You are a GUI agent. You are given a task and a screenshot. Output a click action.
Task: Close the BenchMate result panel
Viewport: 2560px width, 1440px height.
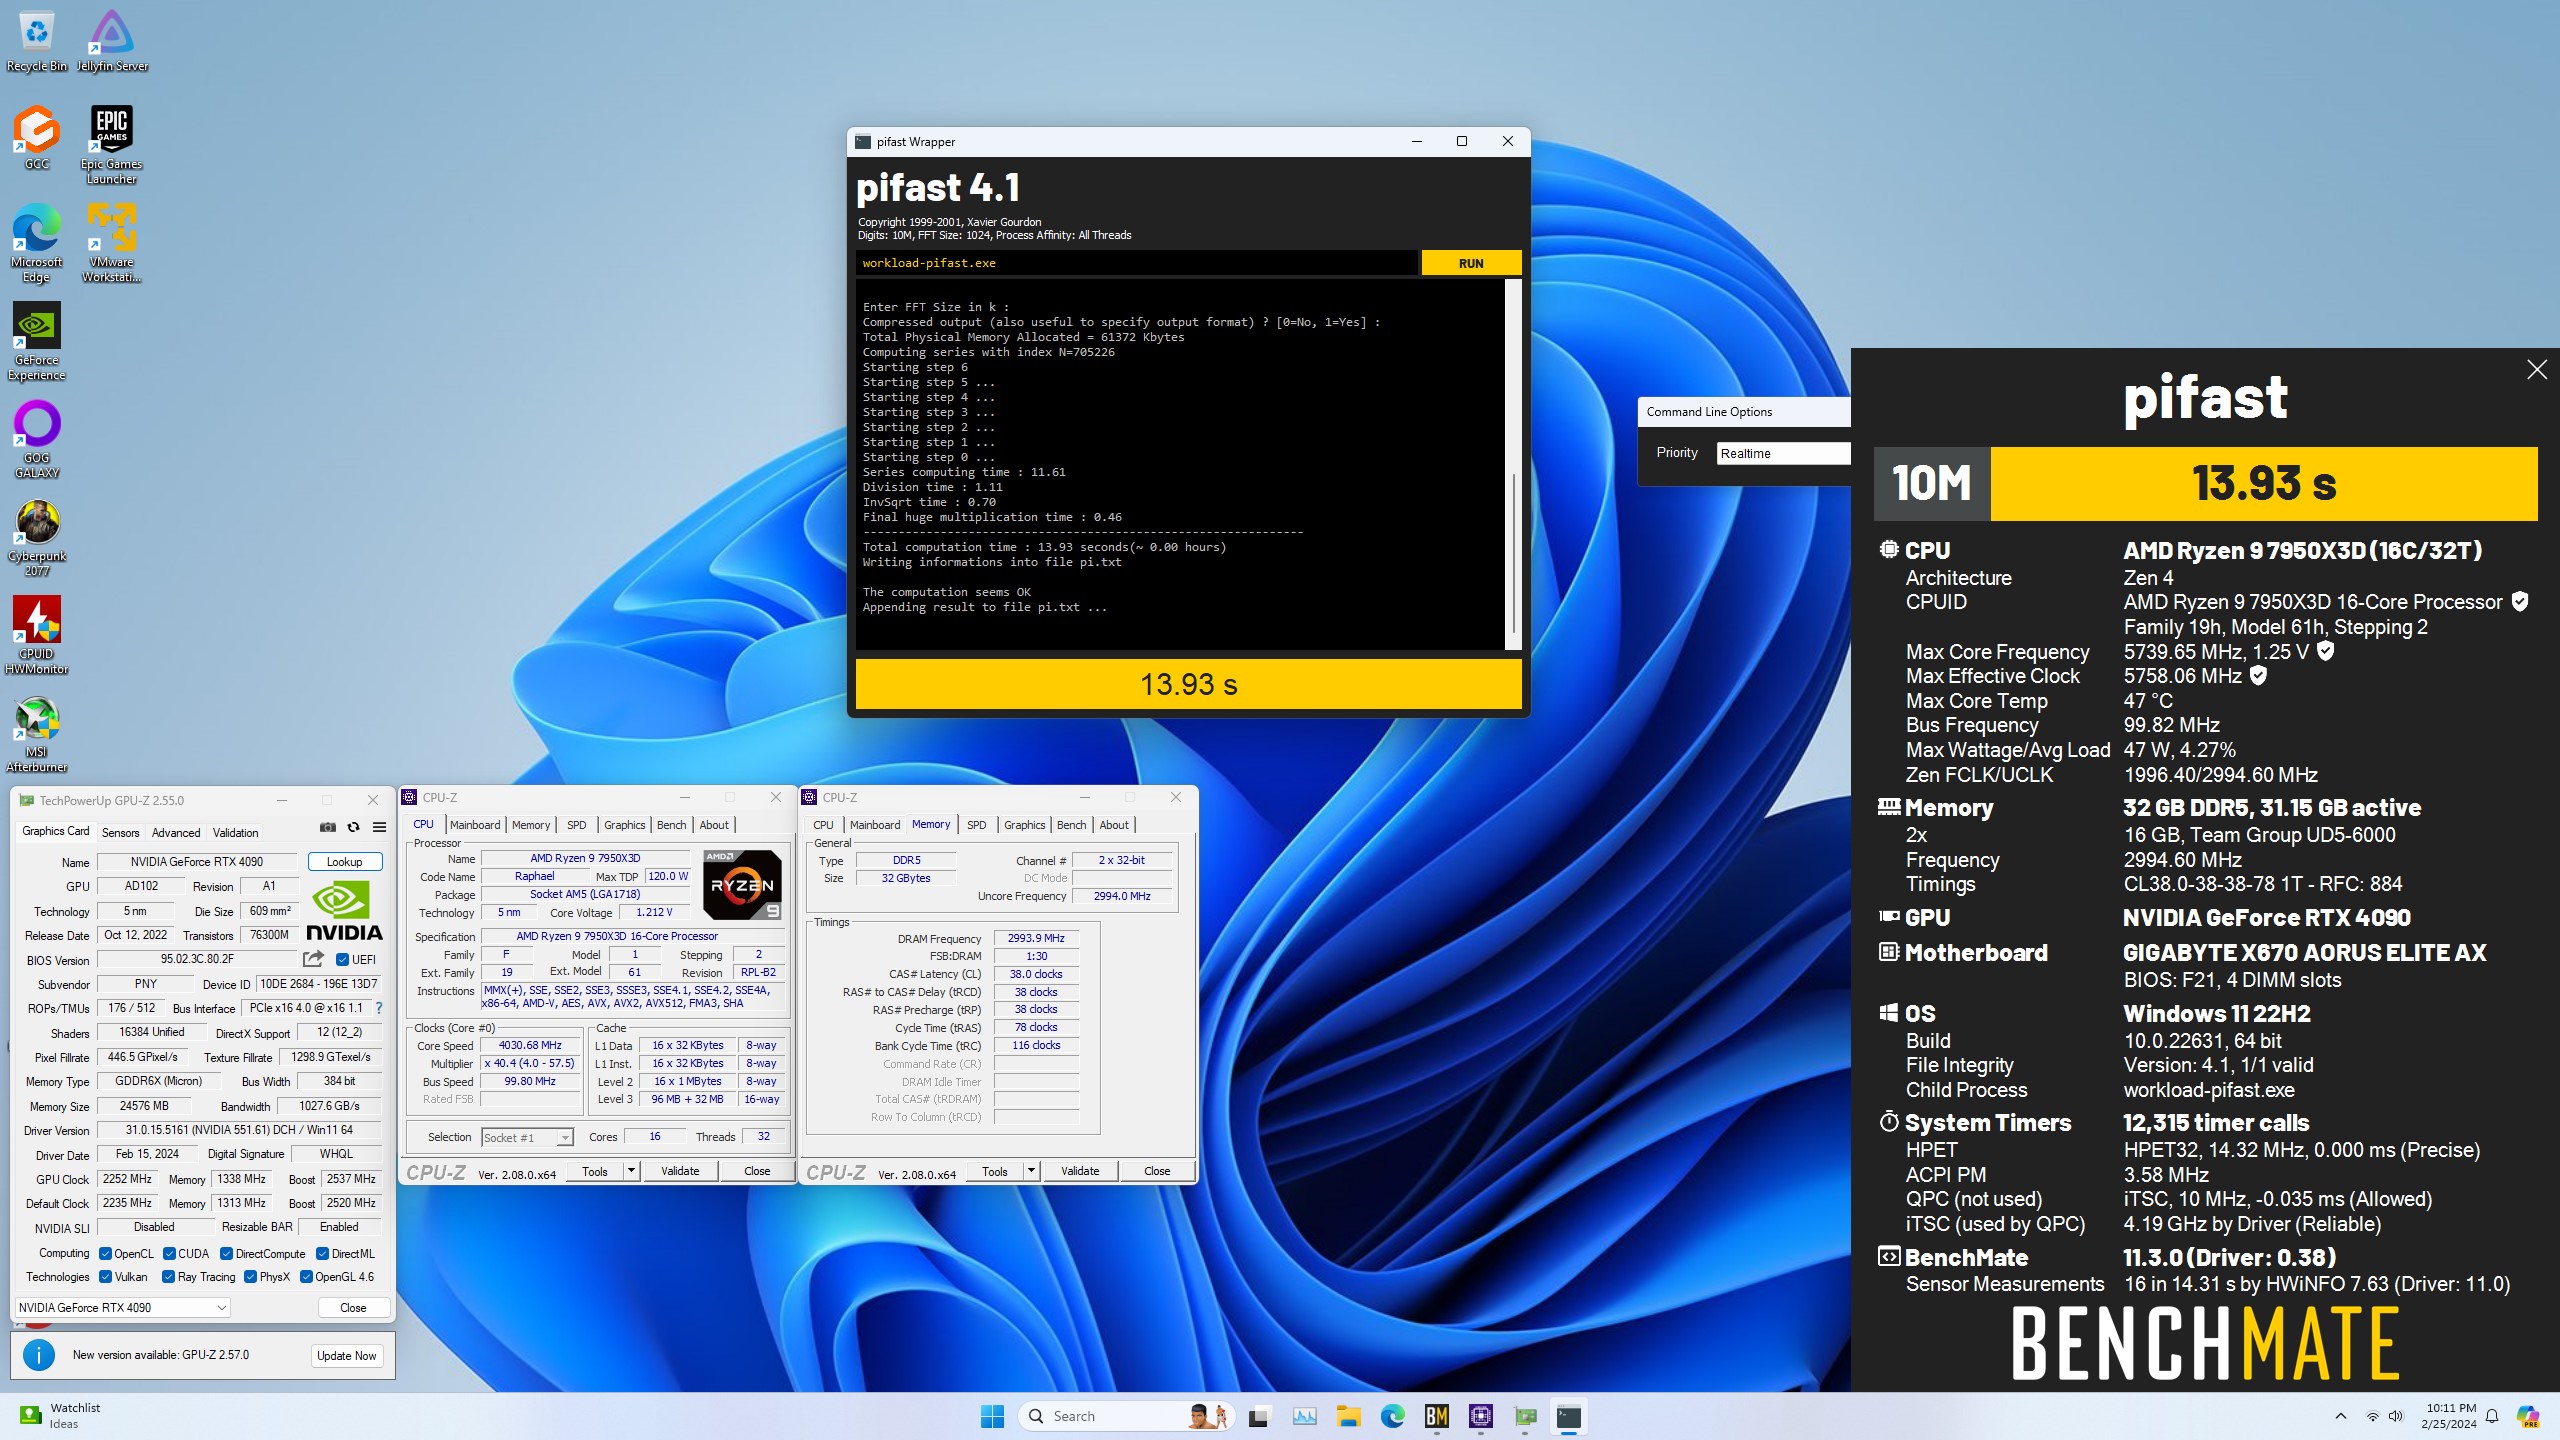(x=2536, y=370)
